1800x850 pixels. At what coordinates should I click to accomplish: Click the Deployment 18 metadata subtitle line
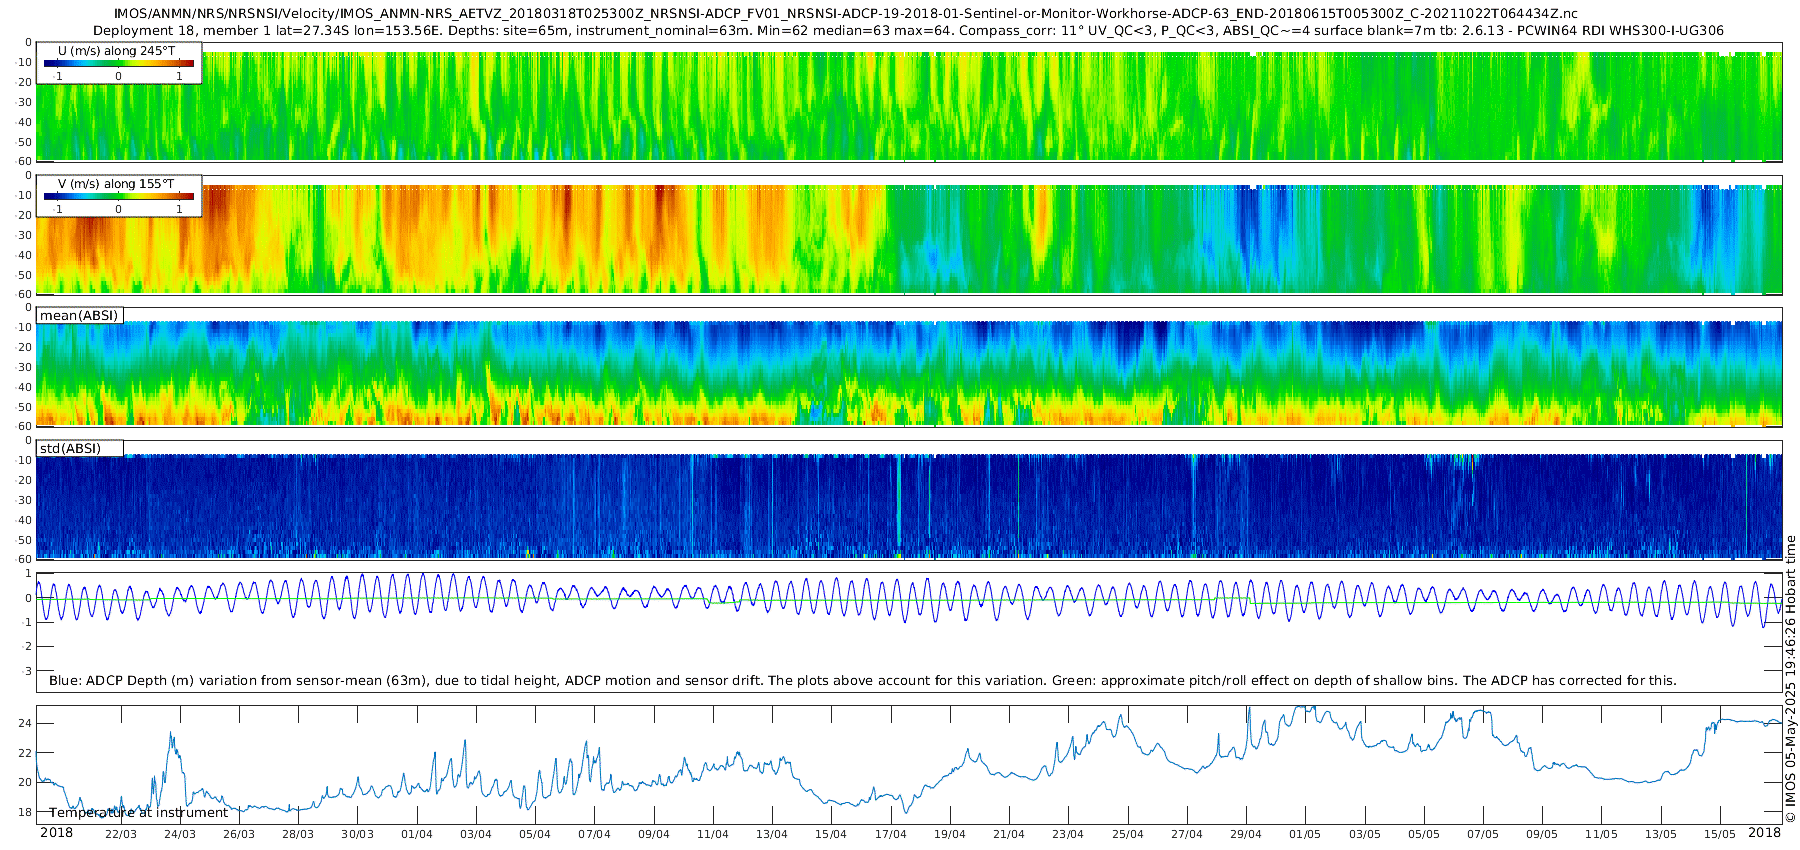click(908, 30)
